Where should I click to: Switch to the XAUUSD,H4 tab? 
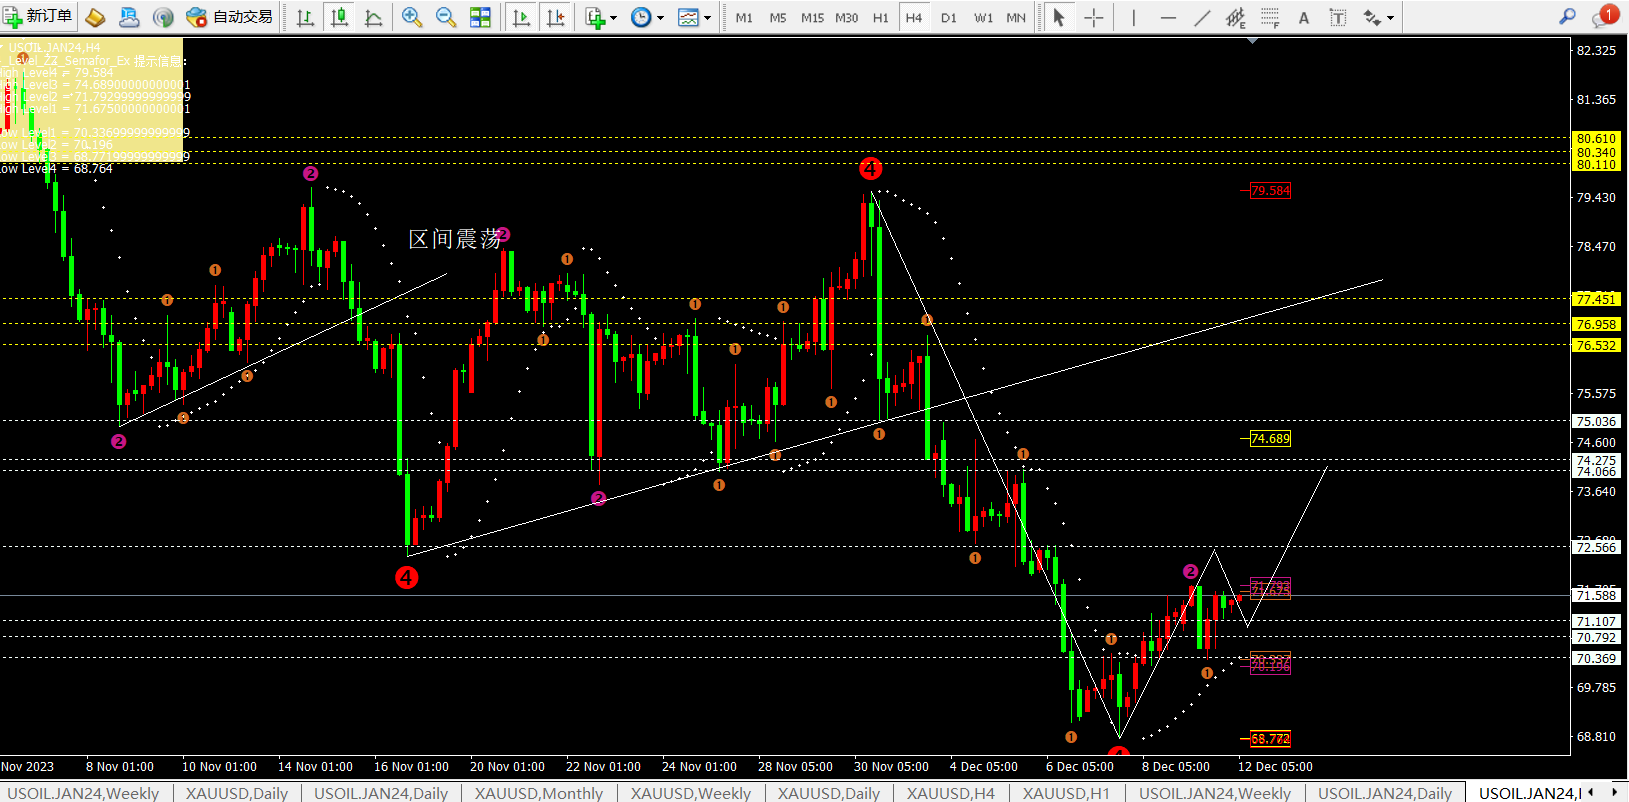tap(950, 793)
